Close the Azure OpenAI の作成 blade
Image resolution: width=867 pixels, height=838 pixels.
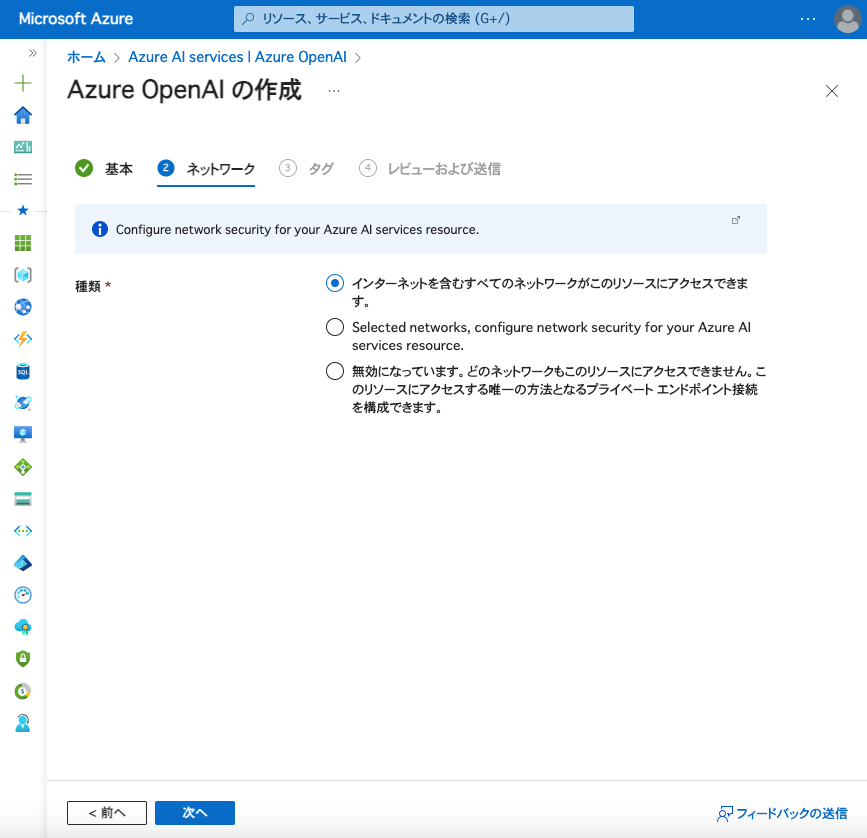(x=832, y=91)
